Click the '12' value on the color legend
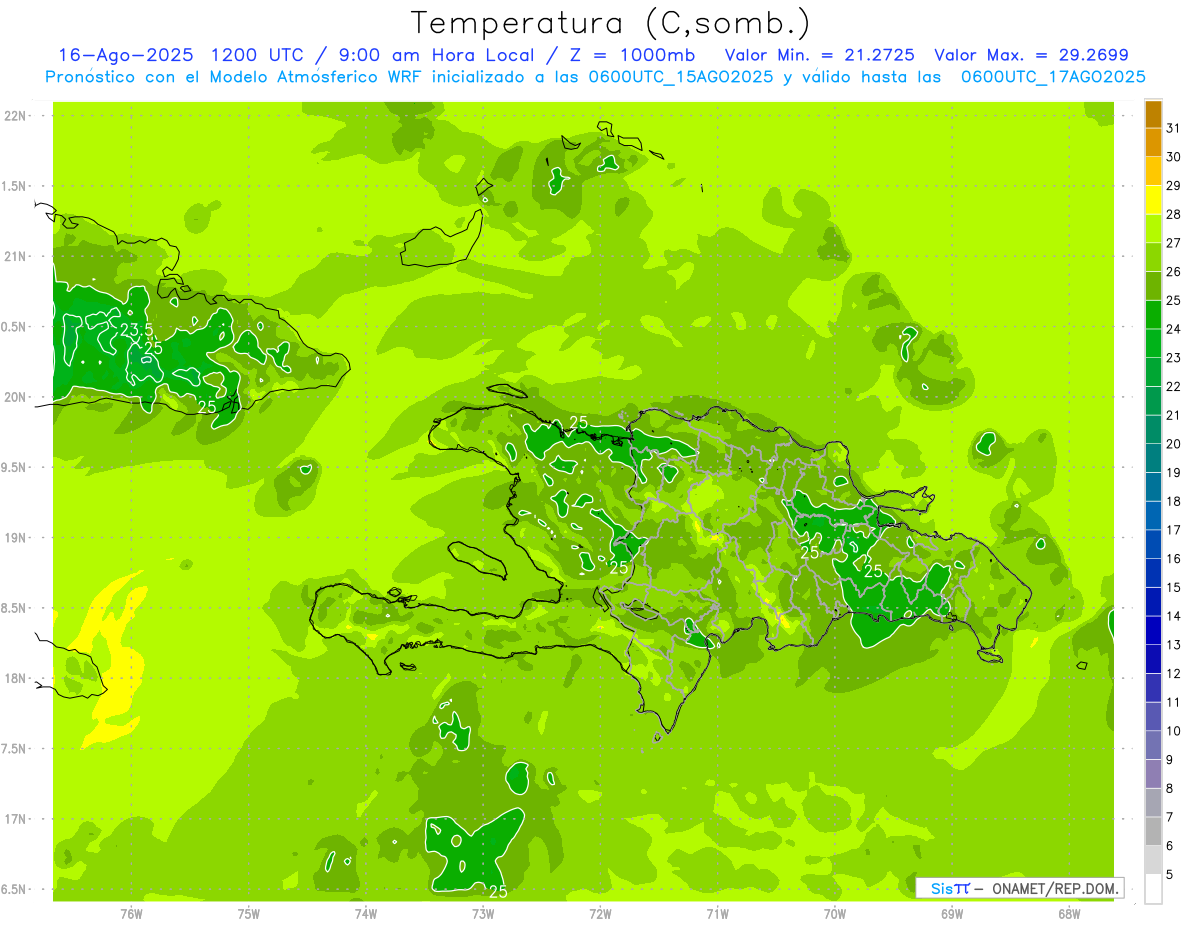The width and height of the screenshot is (1200, 927). (x=1174, y=674)
